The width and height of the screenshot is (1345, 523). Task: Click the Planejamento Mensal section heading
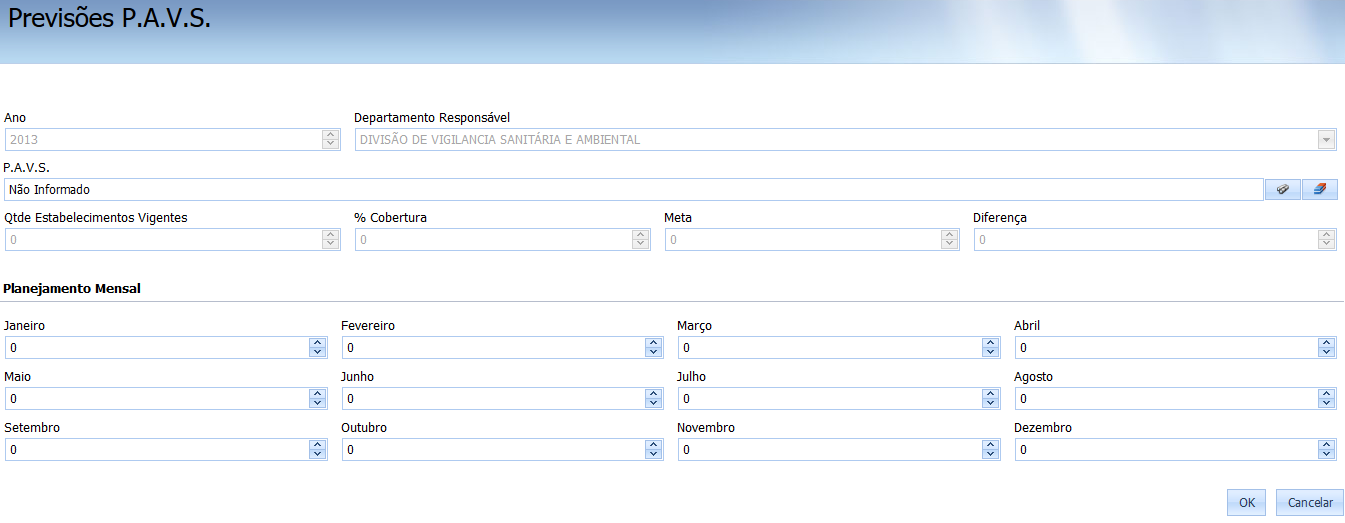point(72,288)
